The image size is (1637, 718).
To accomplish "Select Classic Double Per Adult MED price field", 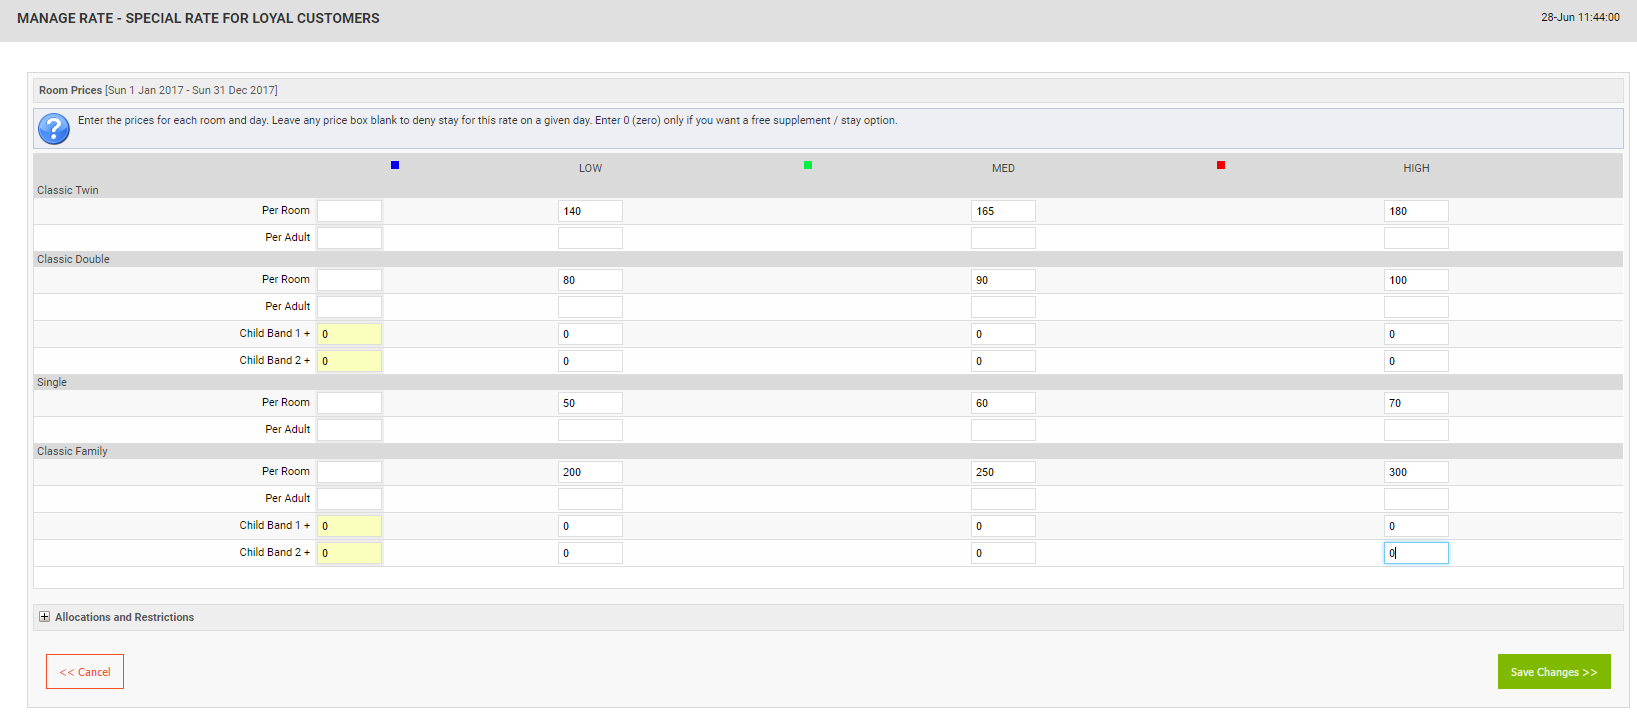I will click(x=1003, y=307).
